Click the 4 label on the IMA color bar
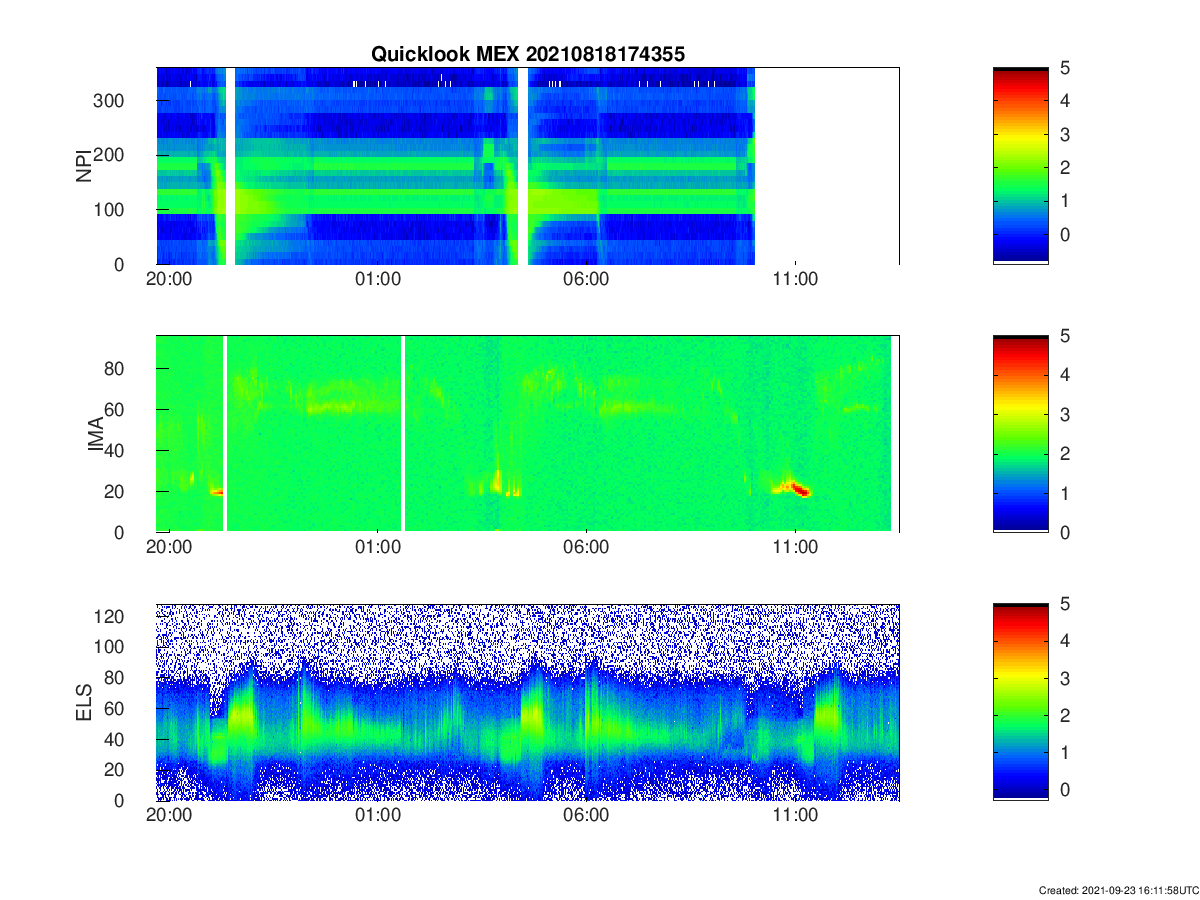The height and width of the screenshot is (900, 1200). [x=1065, y=375]
